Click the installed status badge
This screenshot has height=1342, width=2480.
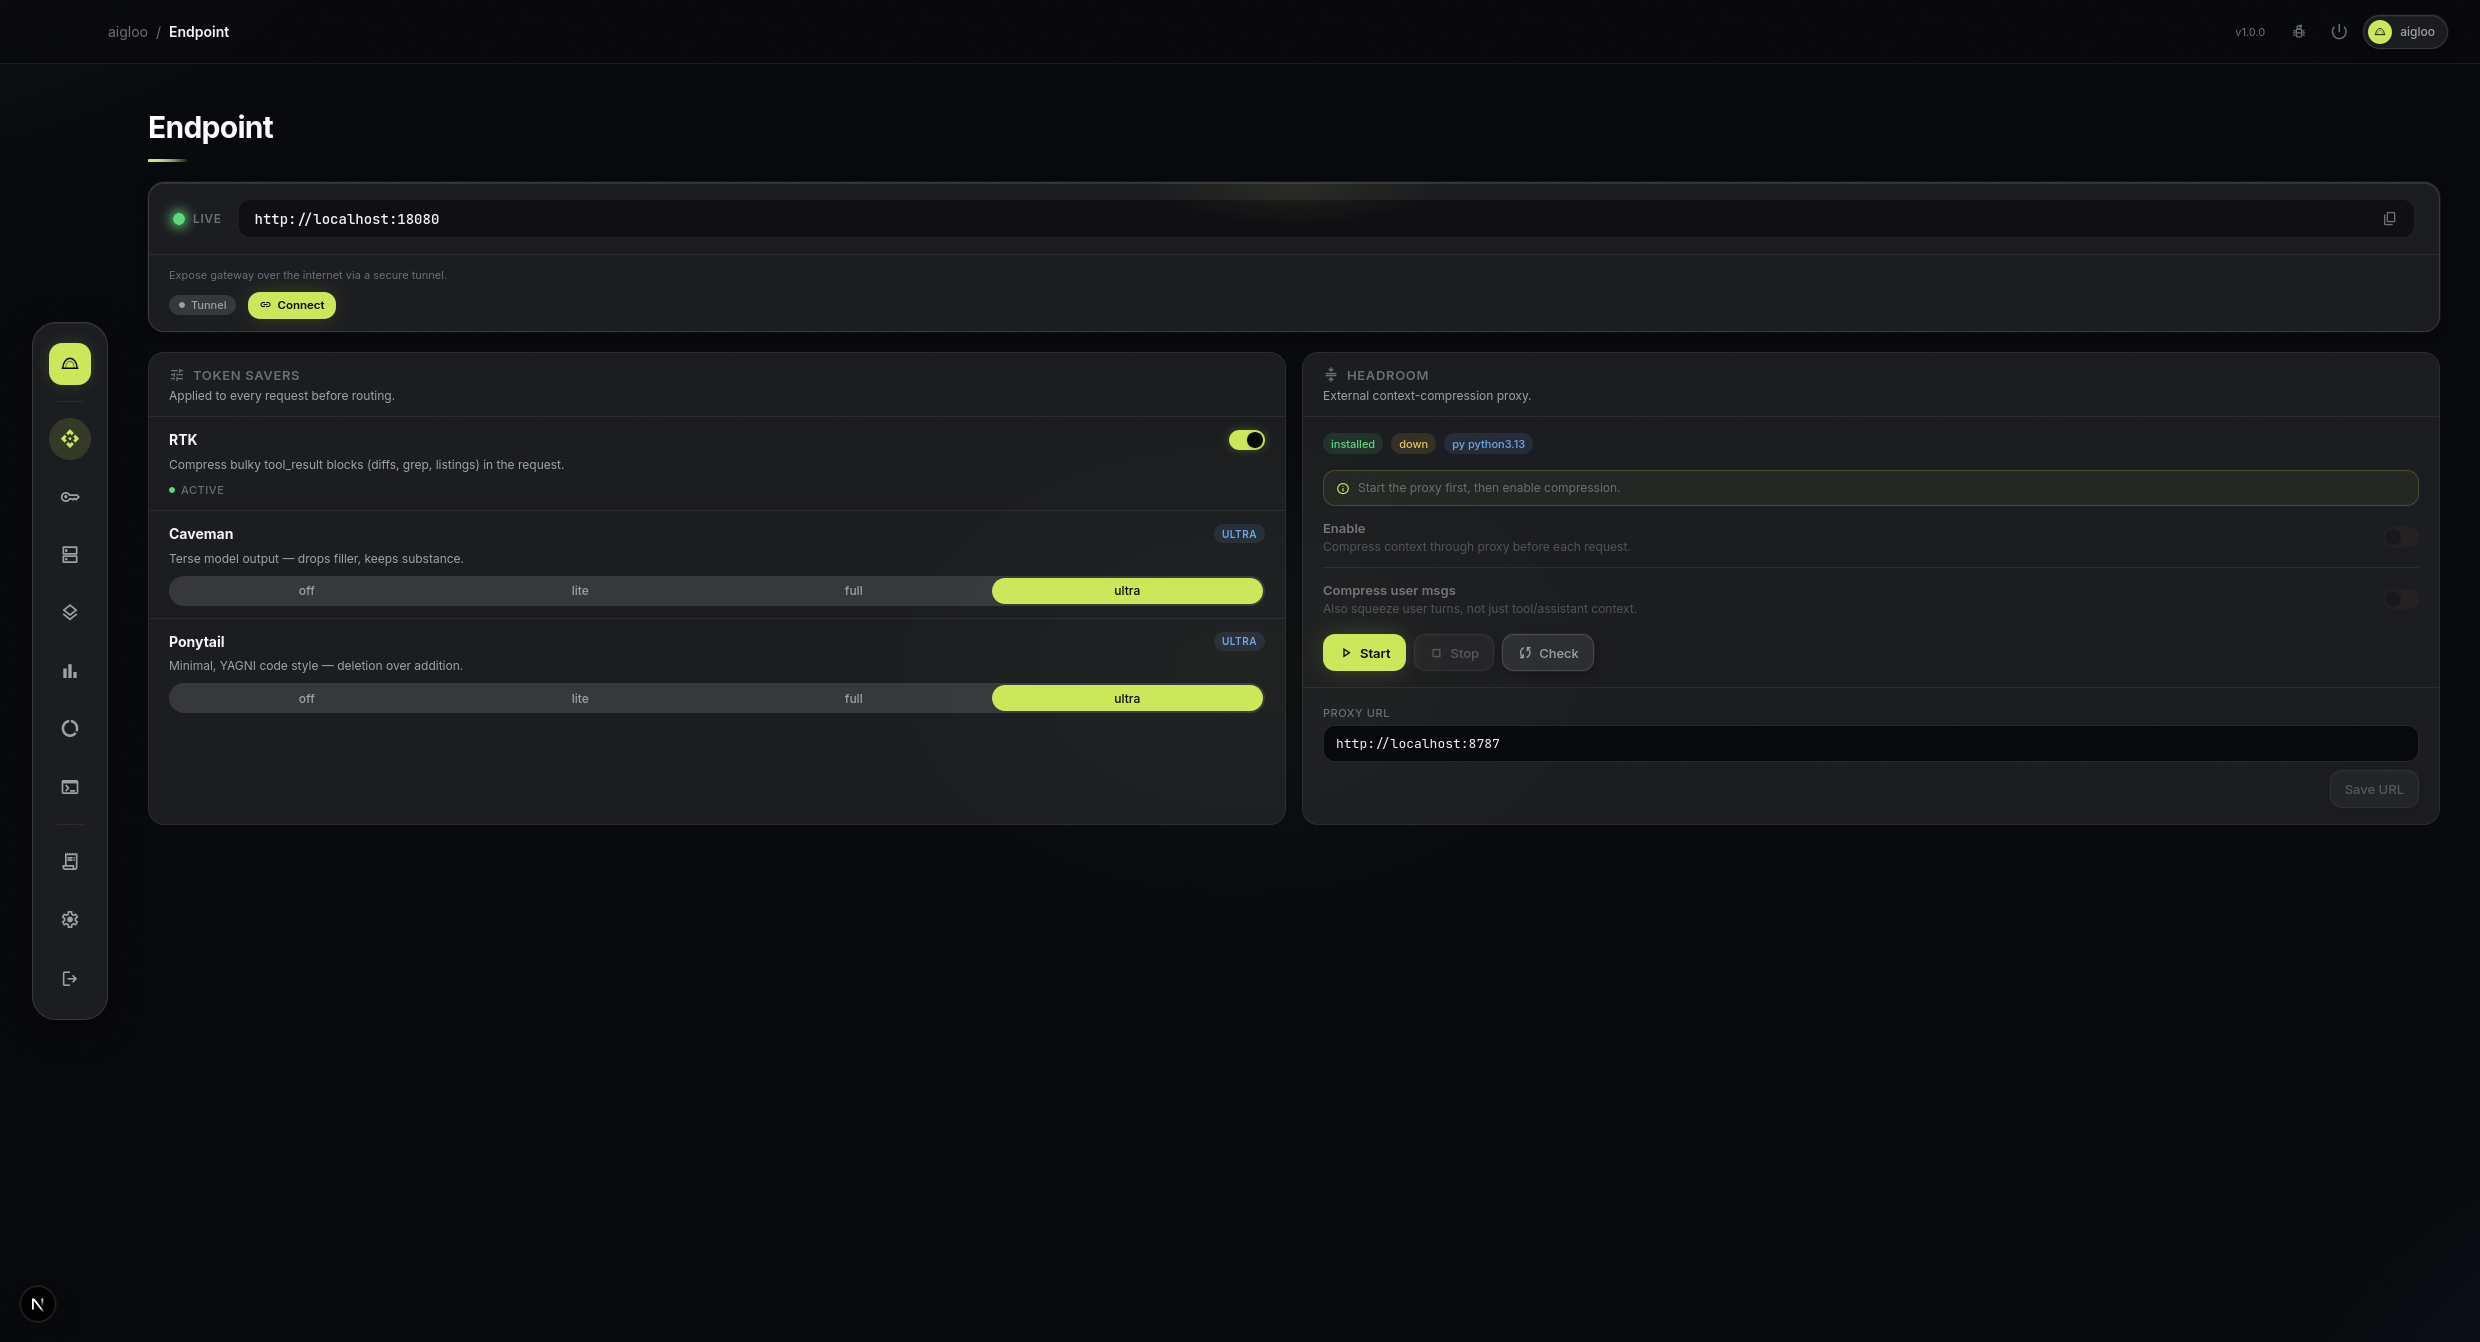1352,444
